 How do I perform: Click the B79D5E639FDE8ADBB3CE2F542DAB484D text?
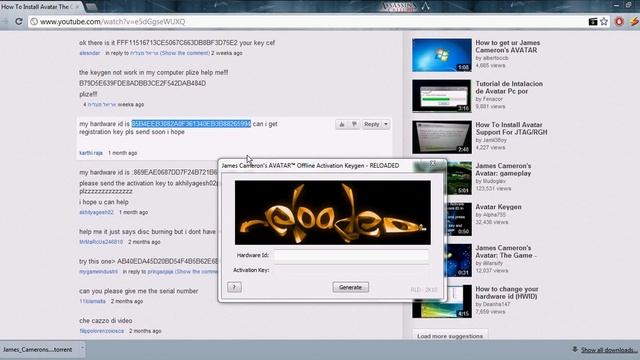pos(142,83)
